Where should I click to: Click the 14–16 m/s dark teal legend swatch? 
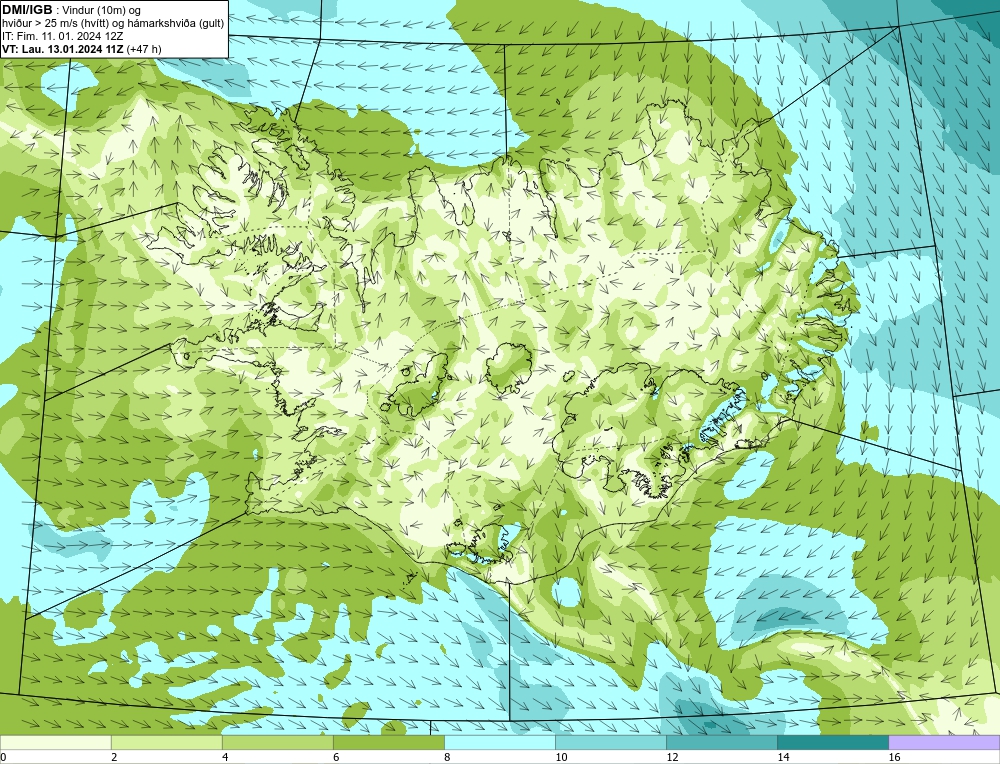833,742
